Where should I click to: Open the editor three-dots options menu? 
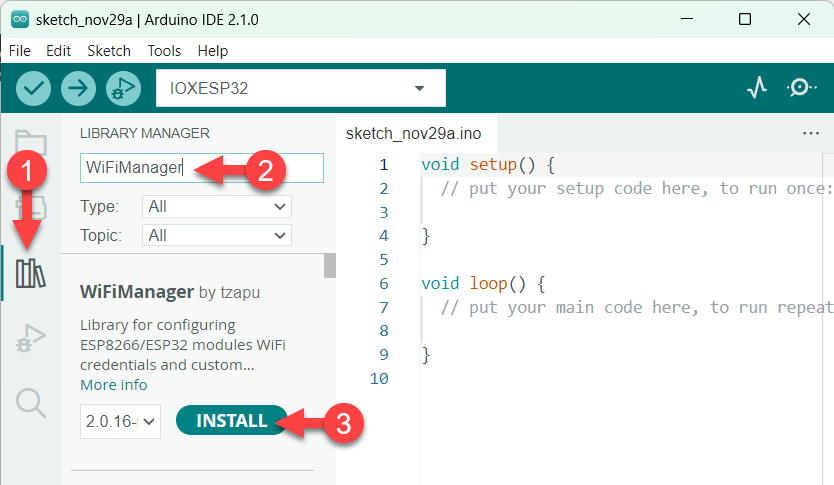811,133
